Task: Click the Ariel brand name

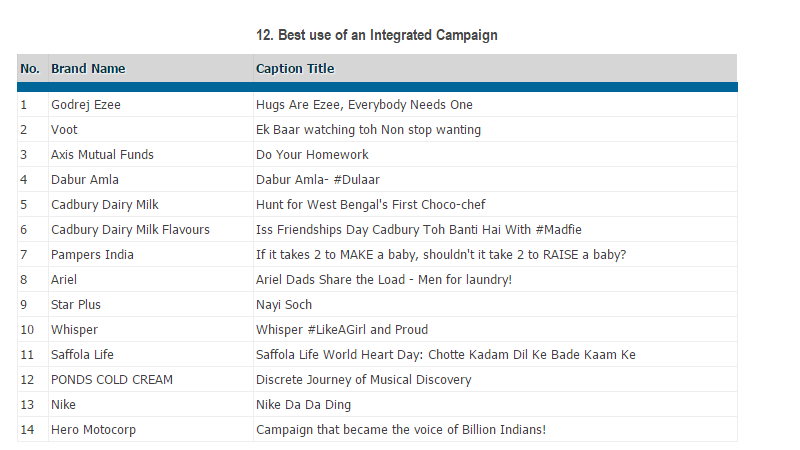Action: coord(64,280)
